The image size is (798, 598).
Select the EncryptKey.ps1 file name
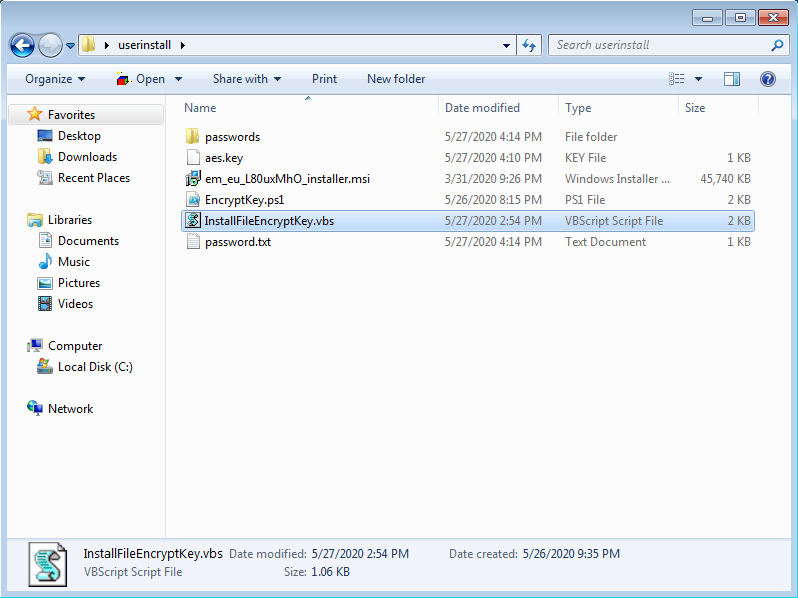[245, 200]
